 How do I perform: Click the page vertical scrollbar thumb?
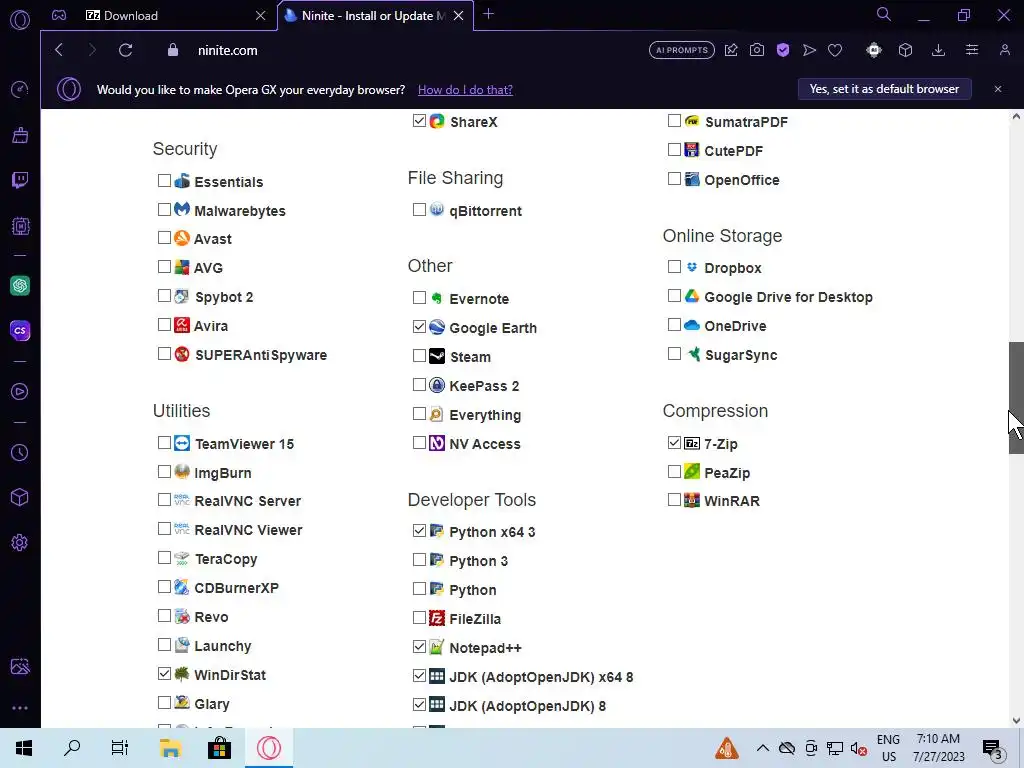1016,398
